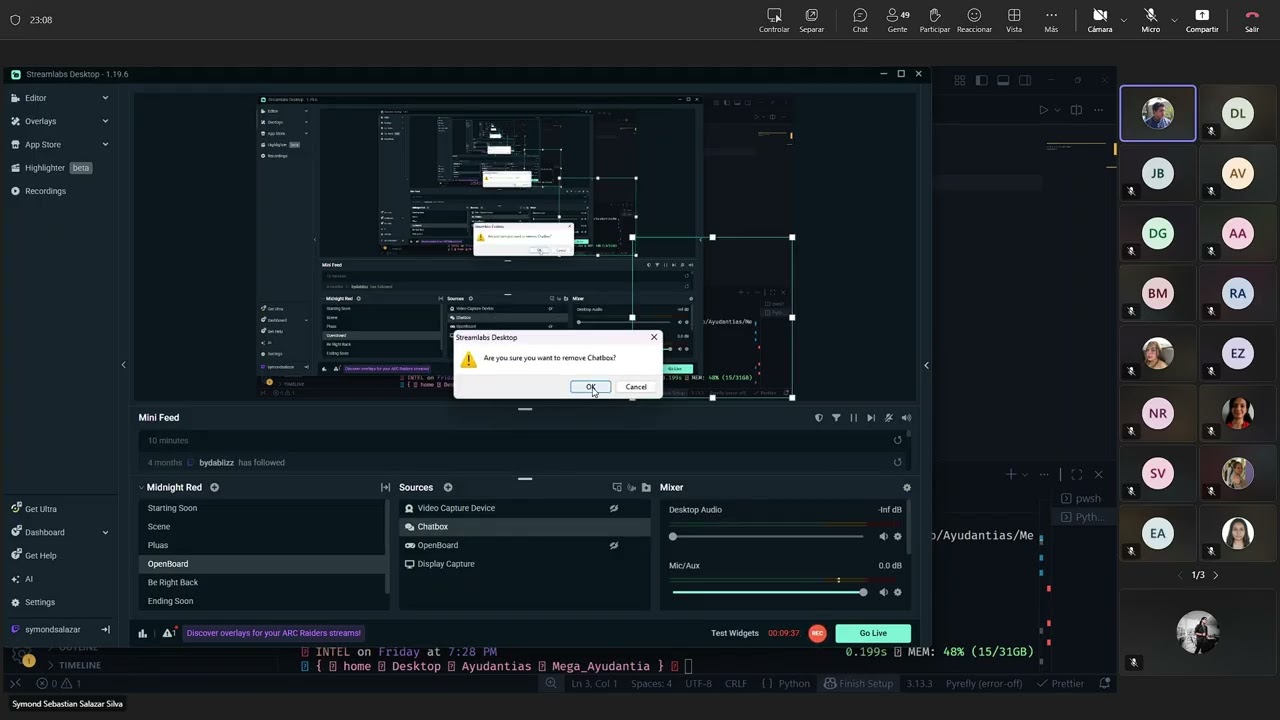Click Separar pop-out icon in Teams
The image size is (1280, 720).
point(812,20)
